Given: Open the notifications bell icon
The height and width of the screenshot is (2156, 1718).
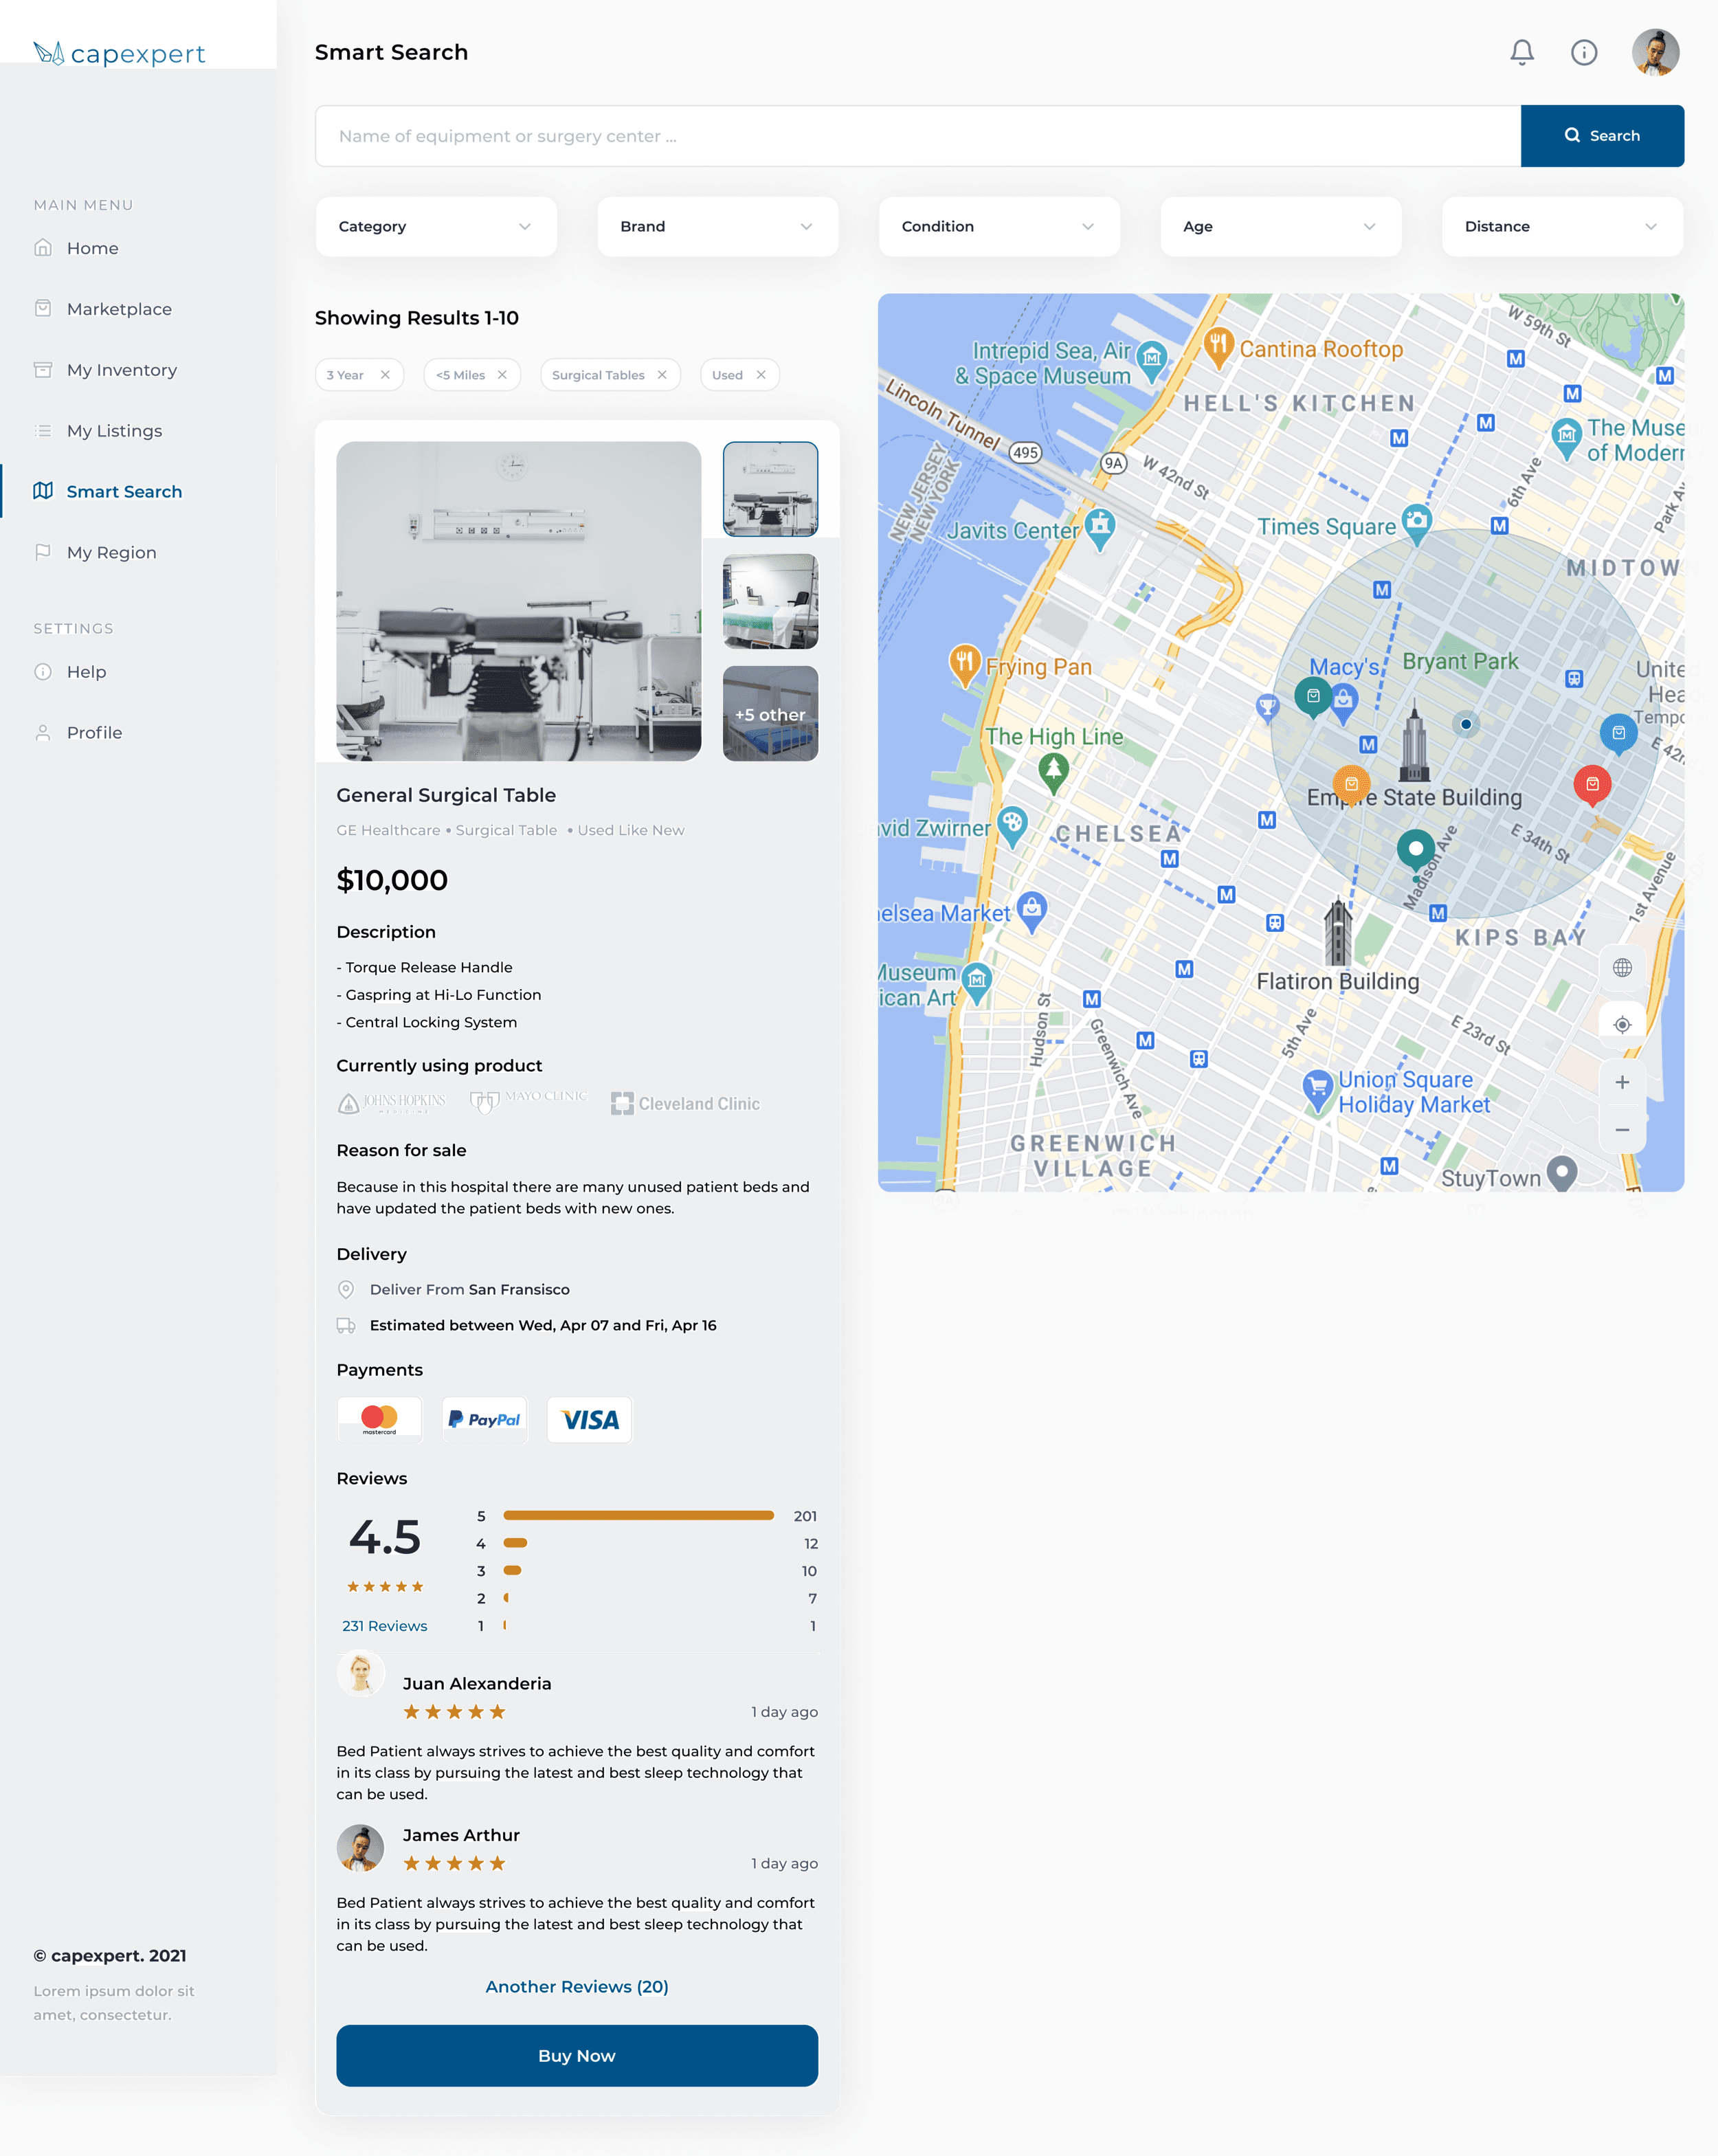Looking at the screenshot, I should click(1521, 52).
